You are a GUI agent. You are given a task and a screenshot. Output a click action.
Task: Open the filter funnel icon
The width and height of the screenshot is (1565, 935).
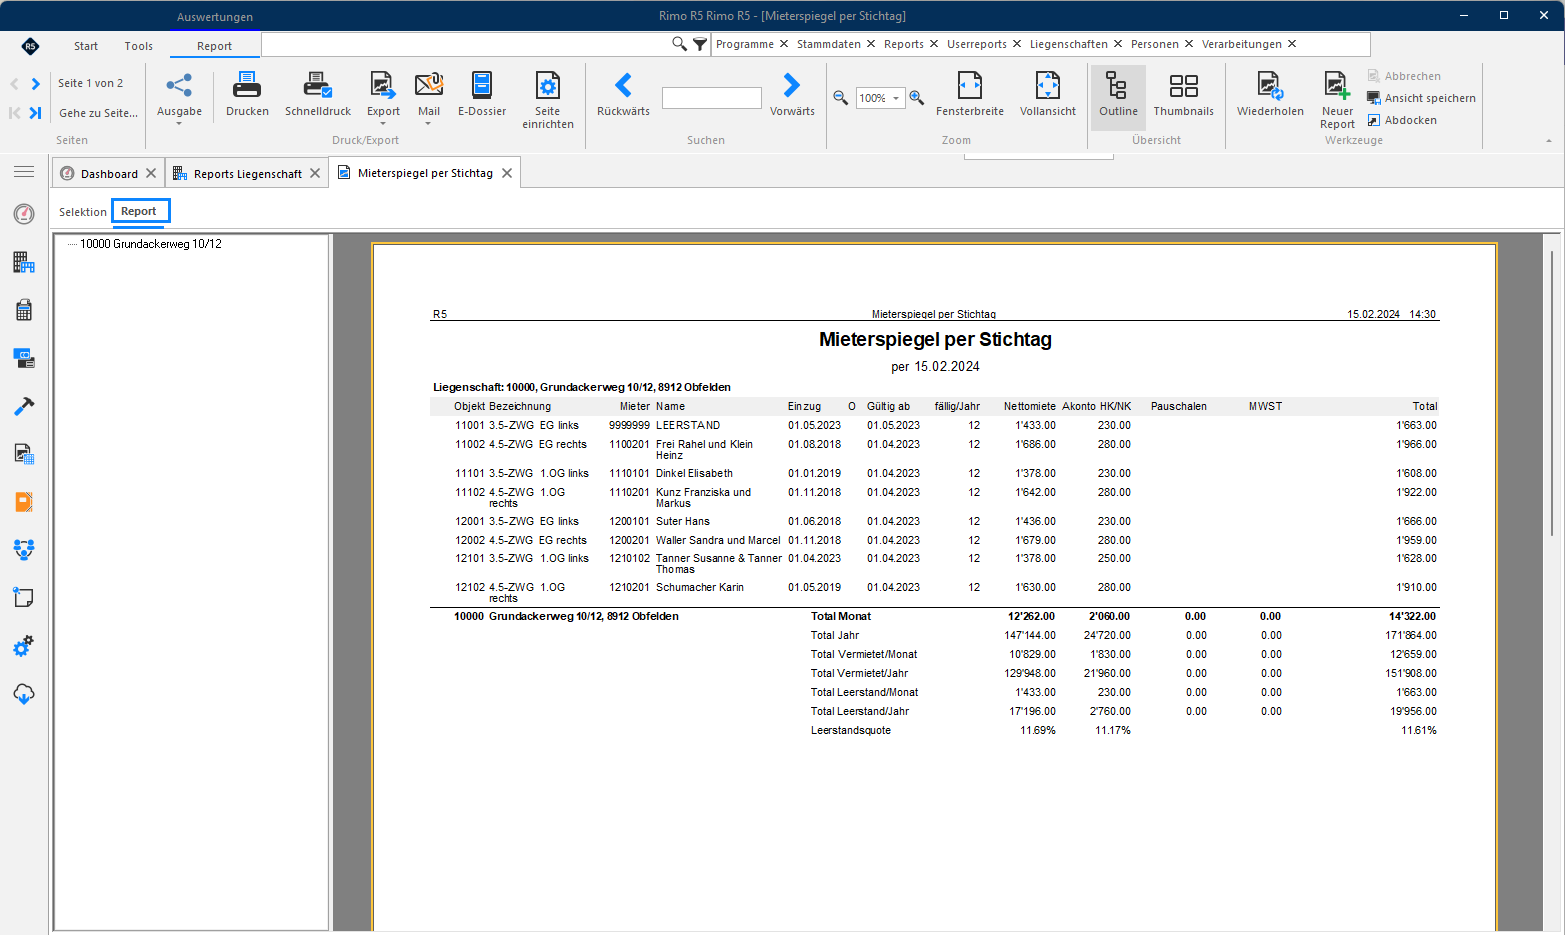tap(700, 44)
